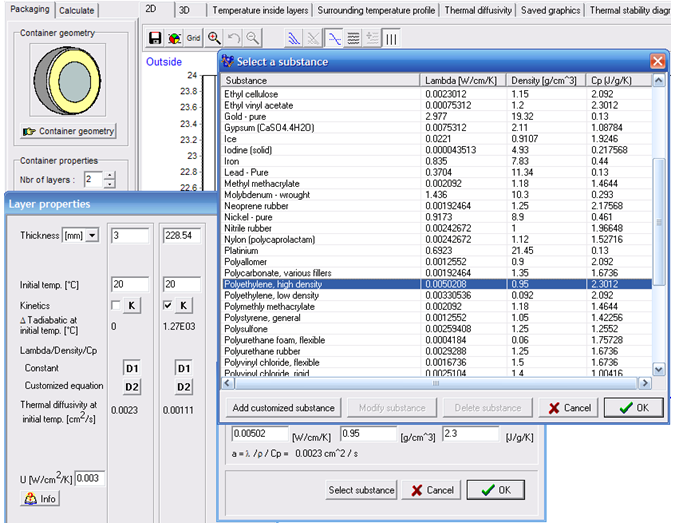The width and height of the screenshot is (673, 528).
Task: Click the container geometry preview image
Action: [67, 80]
